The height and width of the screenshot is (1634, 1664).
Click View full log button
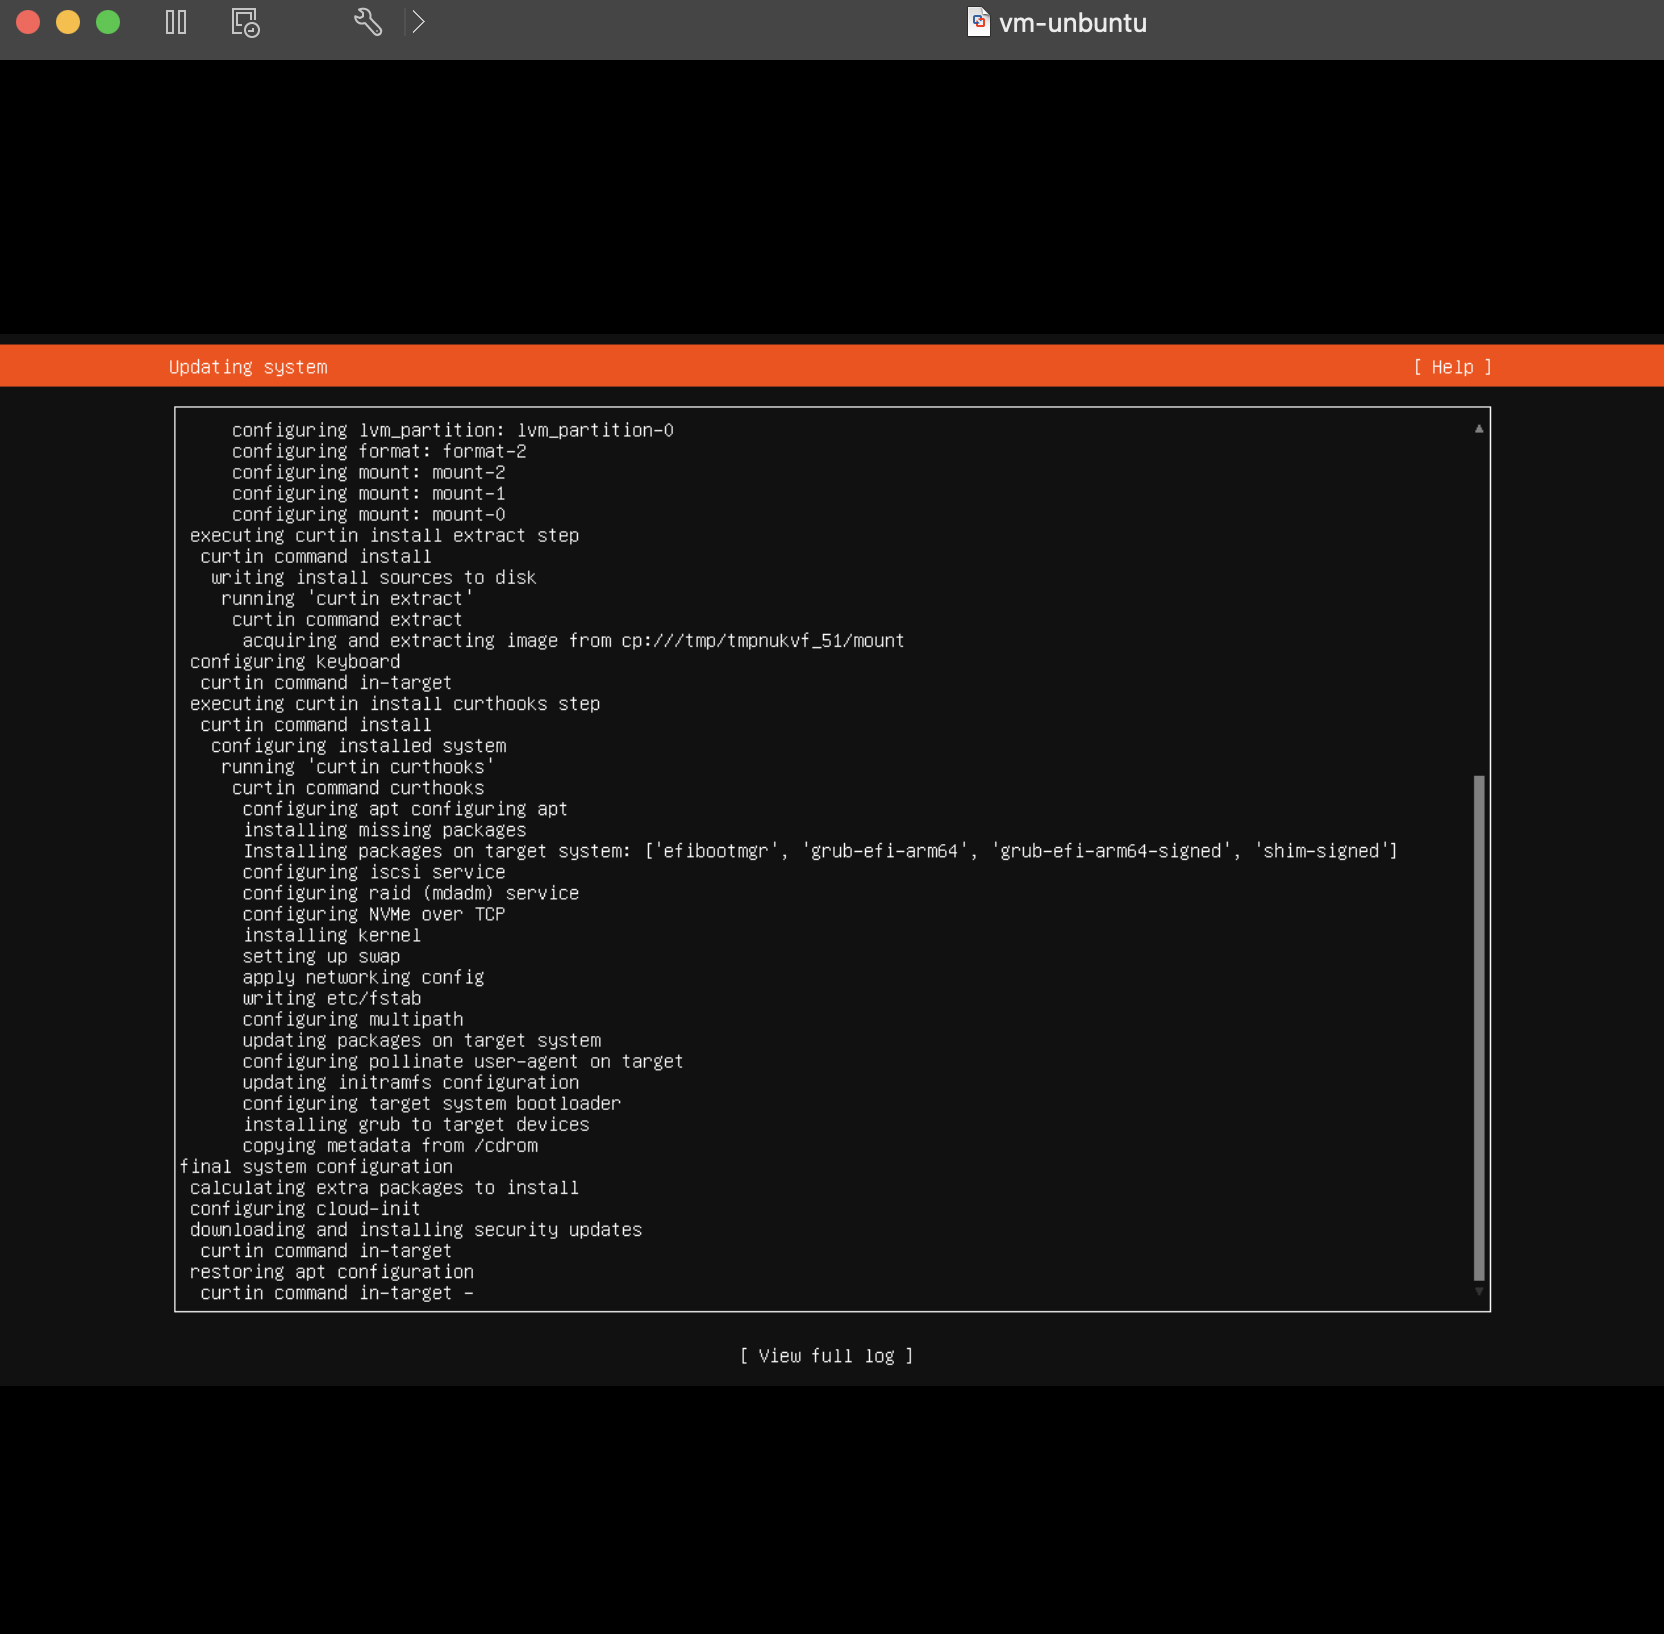click(x=826, y=1356)
